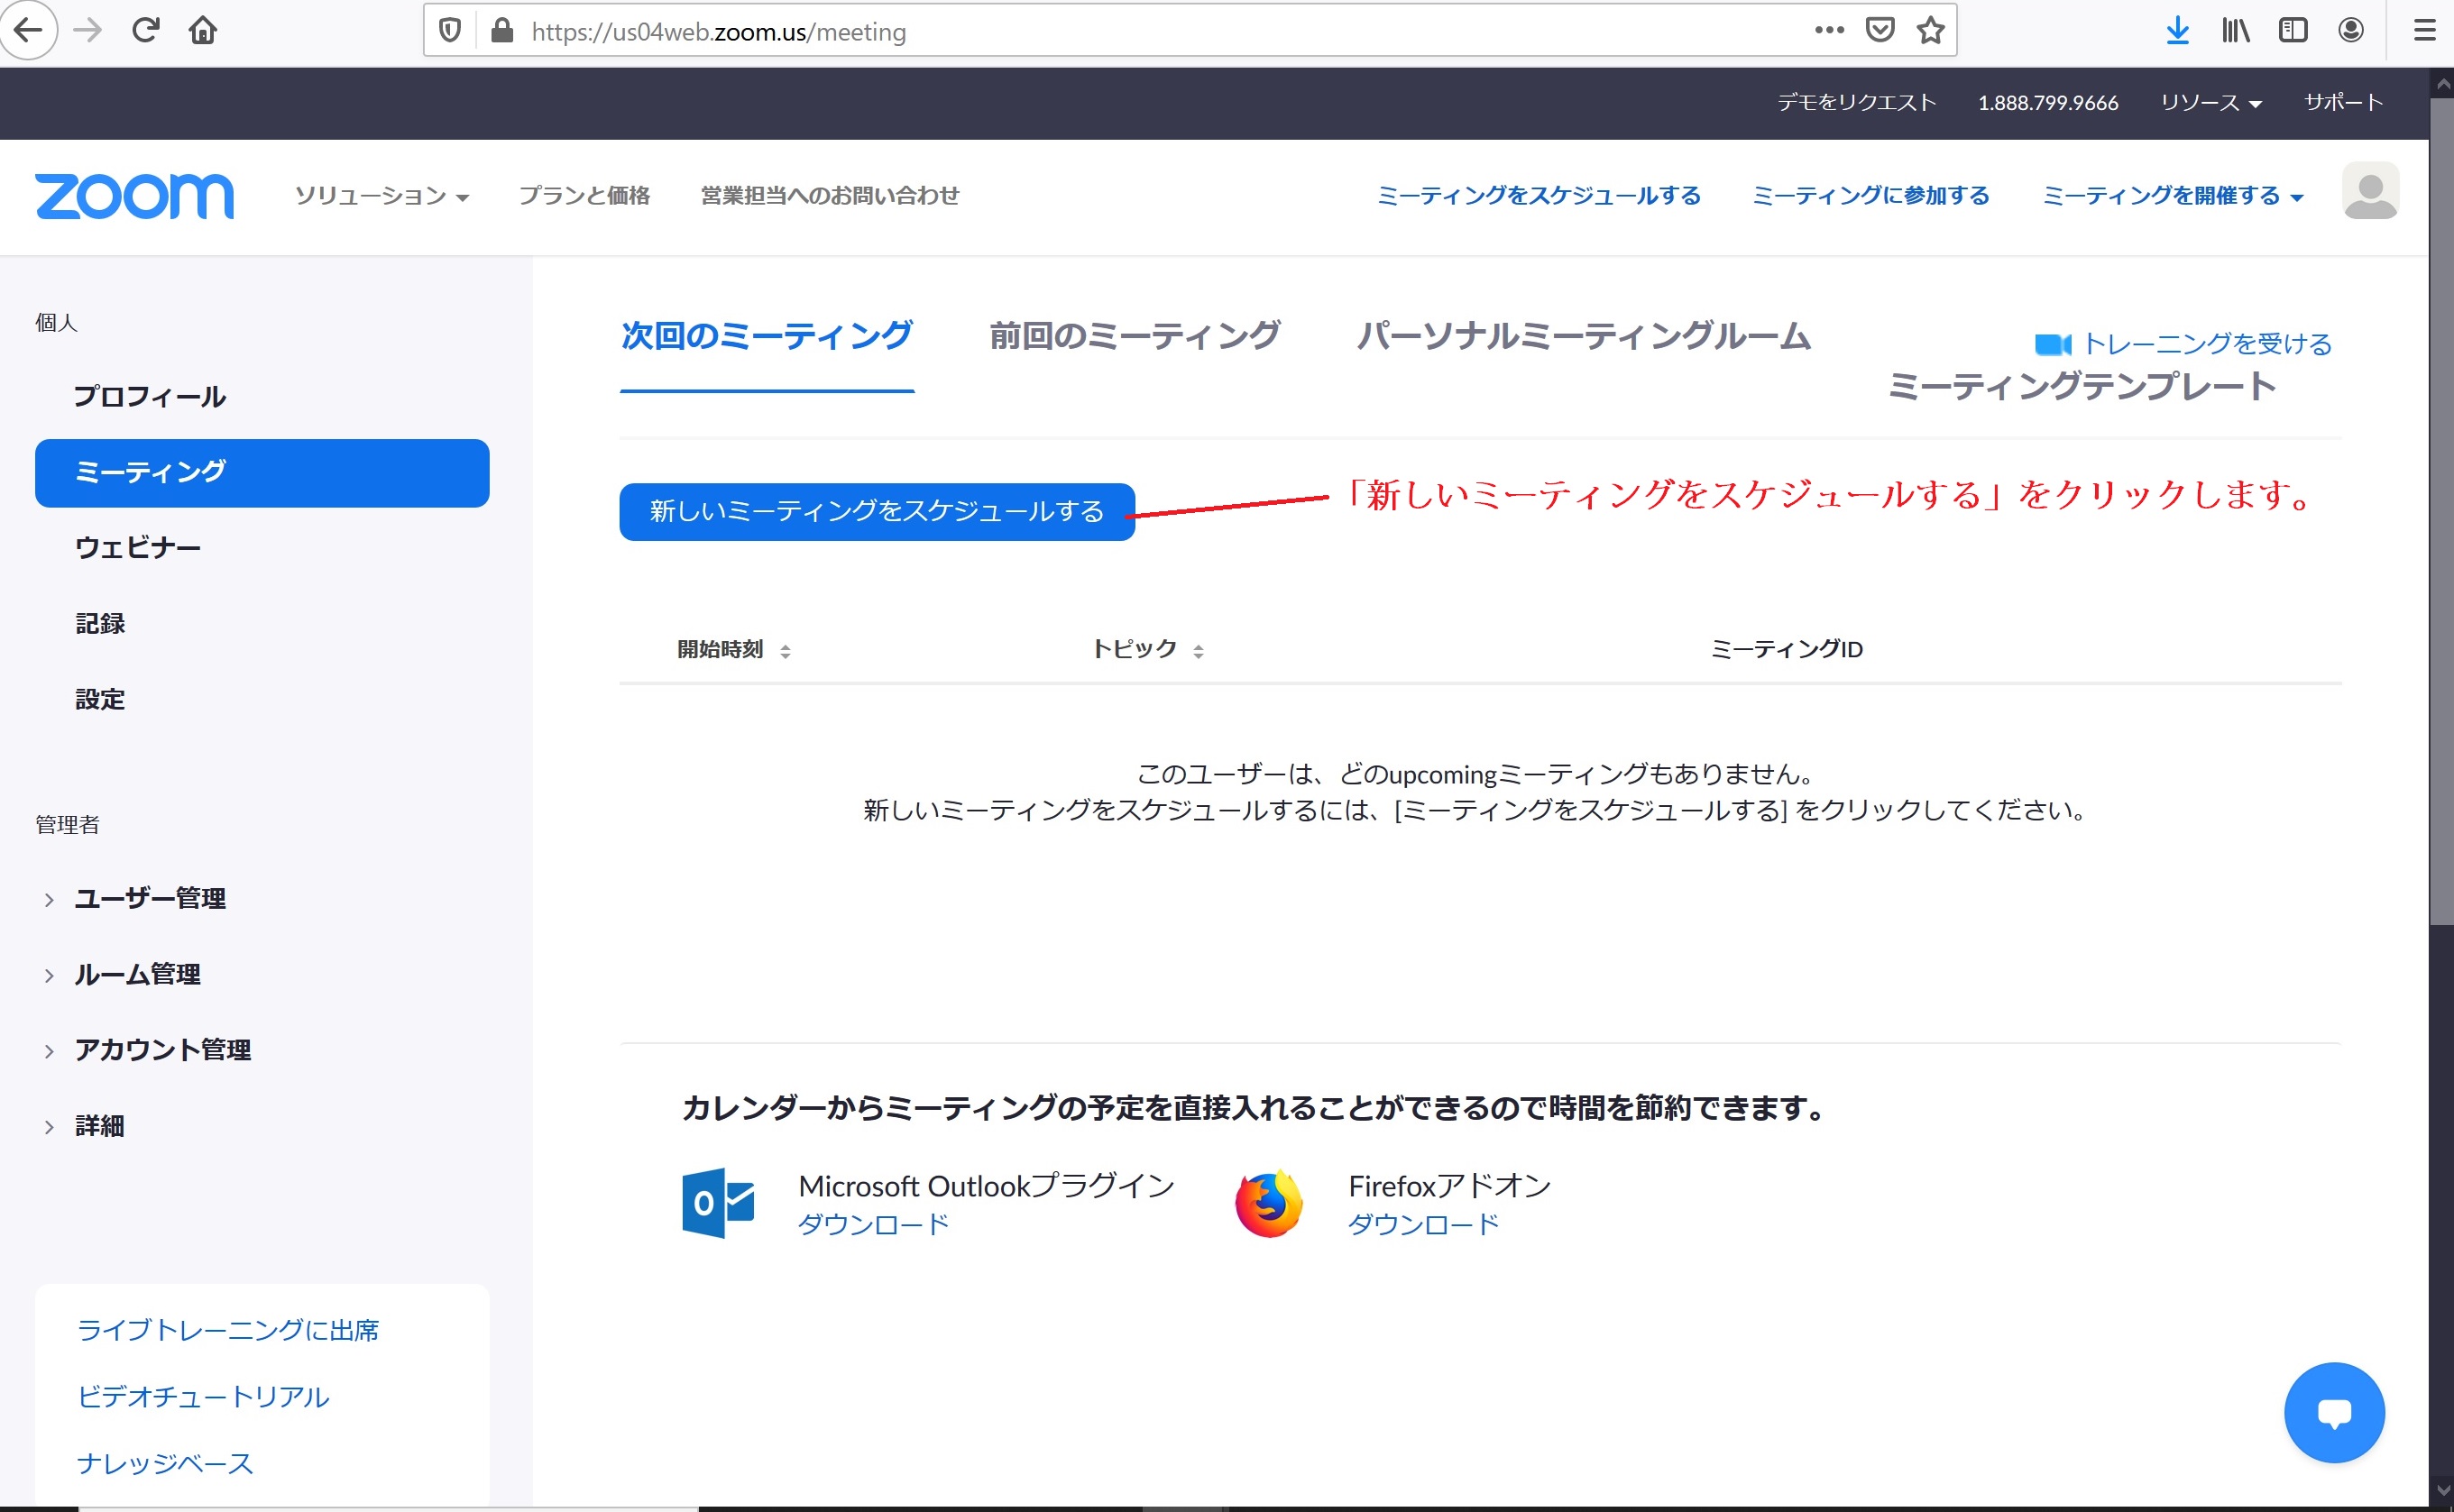Screen dimensions: 2454x1512
Task: Open the パーソナルミーティングルーム tab
Action: pos(1584,336)
